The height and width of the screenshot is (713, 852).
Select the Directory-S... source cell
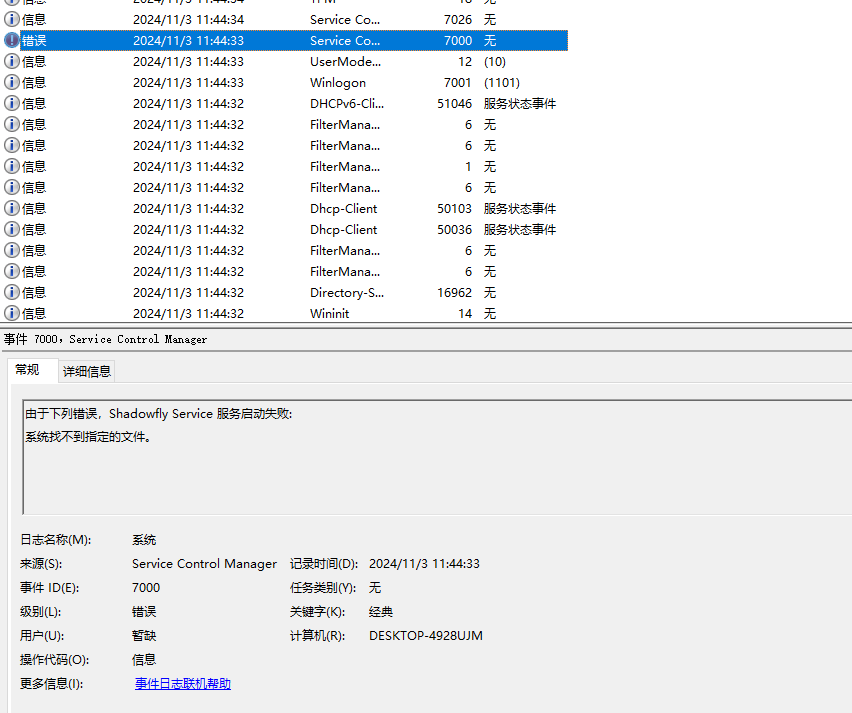pyautogui.click(x=347, y=292)
